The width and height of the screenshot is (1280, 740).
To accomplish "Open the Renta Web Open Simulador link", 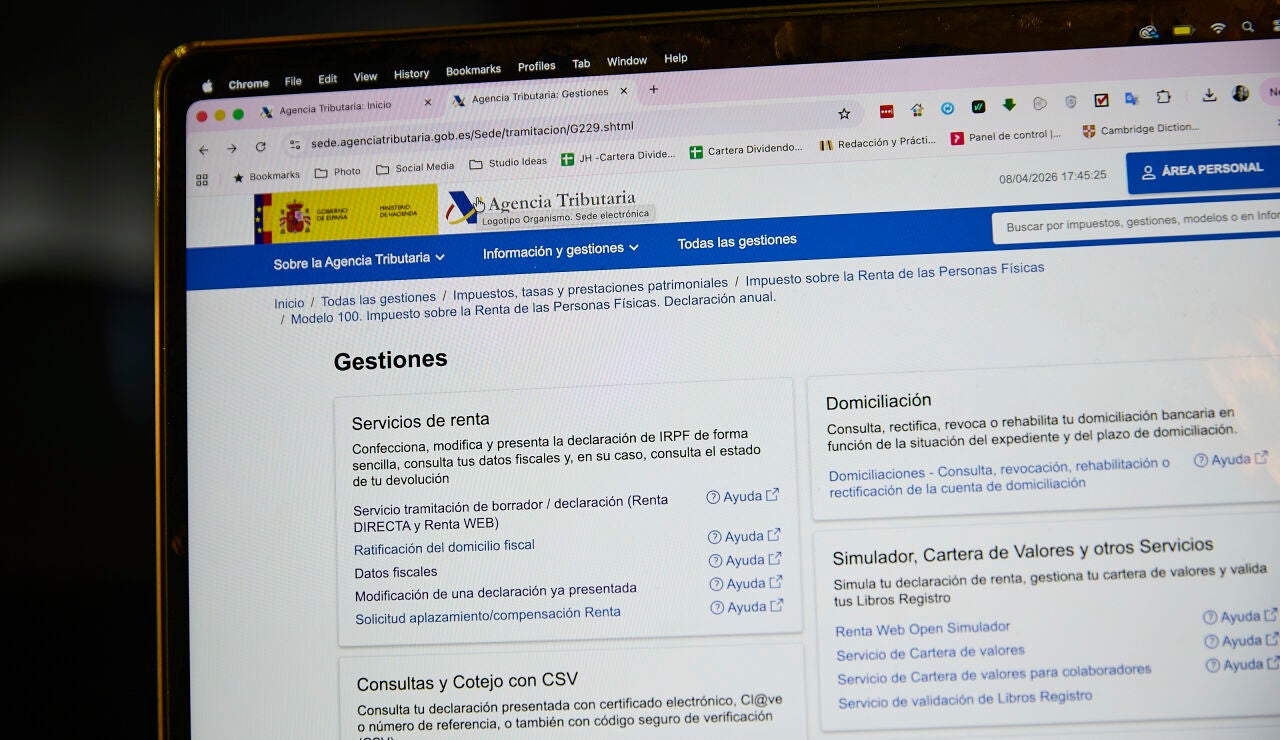I will pos(921,628).
